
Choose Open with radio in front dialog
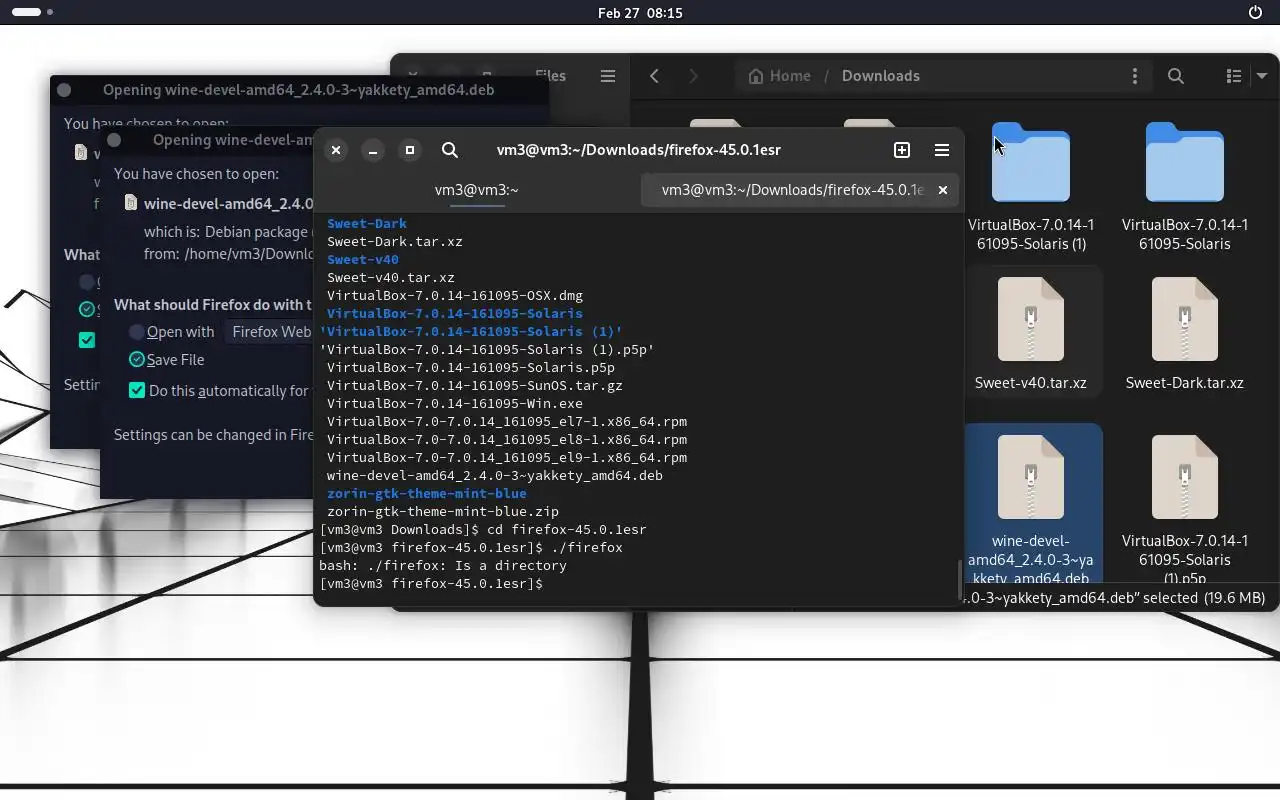[x=137, y=332]
